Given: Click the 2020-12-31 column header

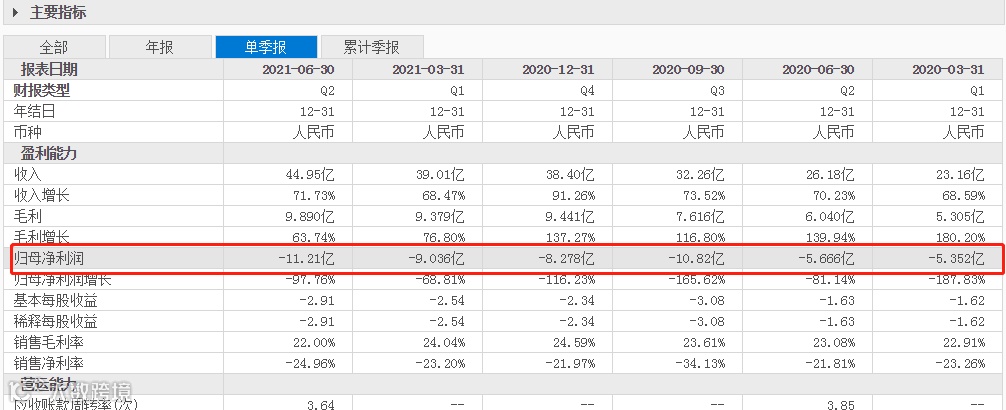Looking at the screenshot, I should coord(558,70).
